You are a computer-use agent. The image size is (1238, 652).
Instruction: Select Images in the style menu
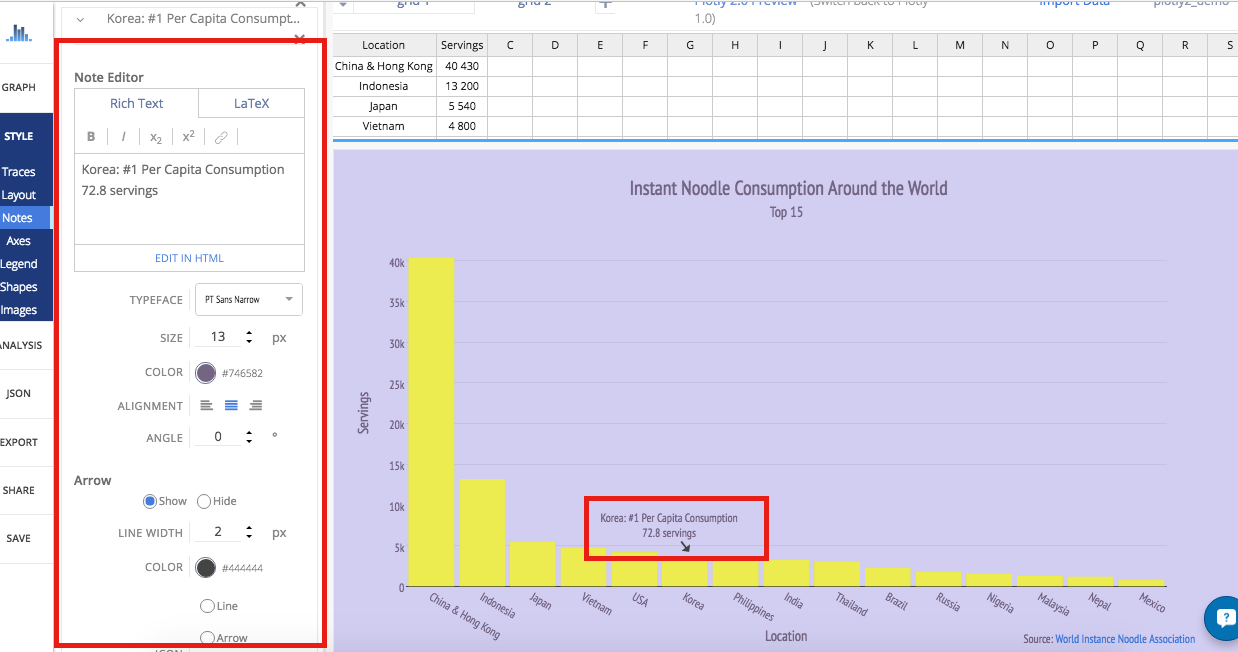pyautogui.click(x=19, y=310)
